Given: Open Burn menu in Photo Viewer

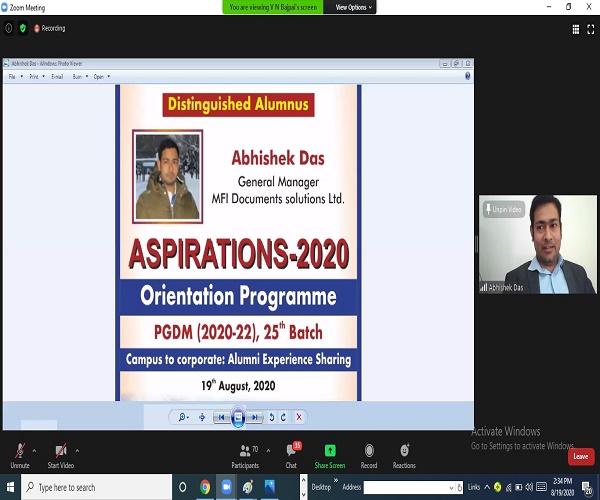Looking at the screenshot, I should tap(80, 77).
